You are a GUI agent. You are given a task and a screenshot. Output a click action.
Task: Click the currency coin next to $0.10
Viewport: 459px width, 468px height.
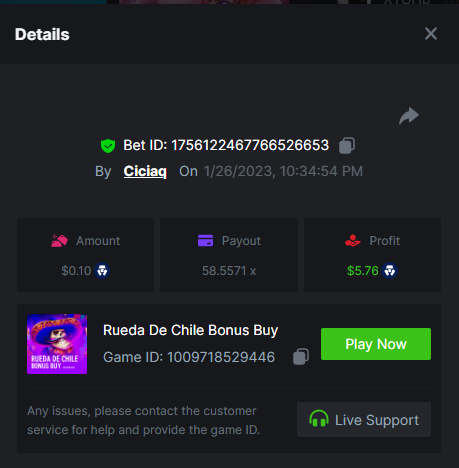[x=102, y=271]
